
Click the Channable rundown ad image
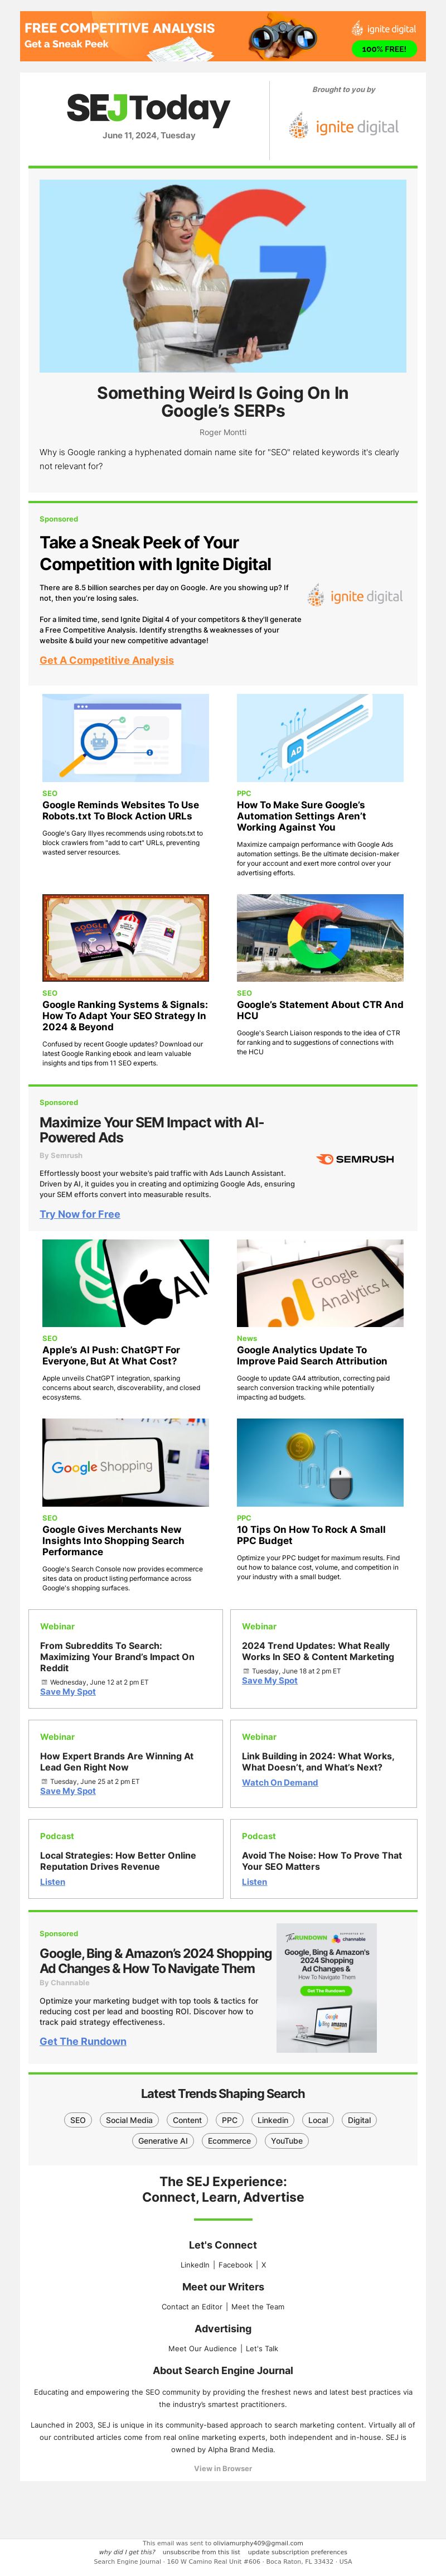(327, 1988)
